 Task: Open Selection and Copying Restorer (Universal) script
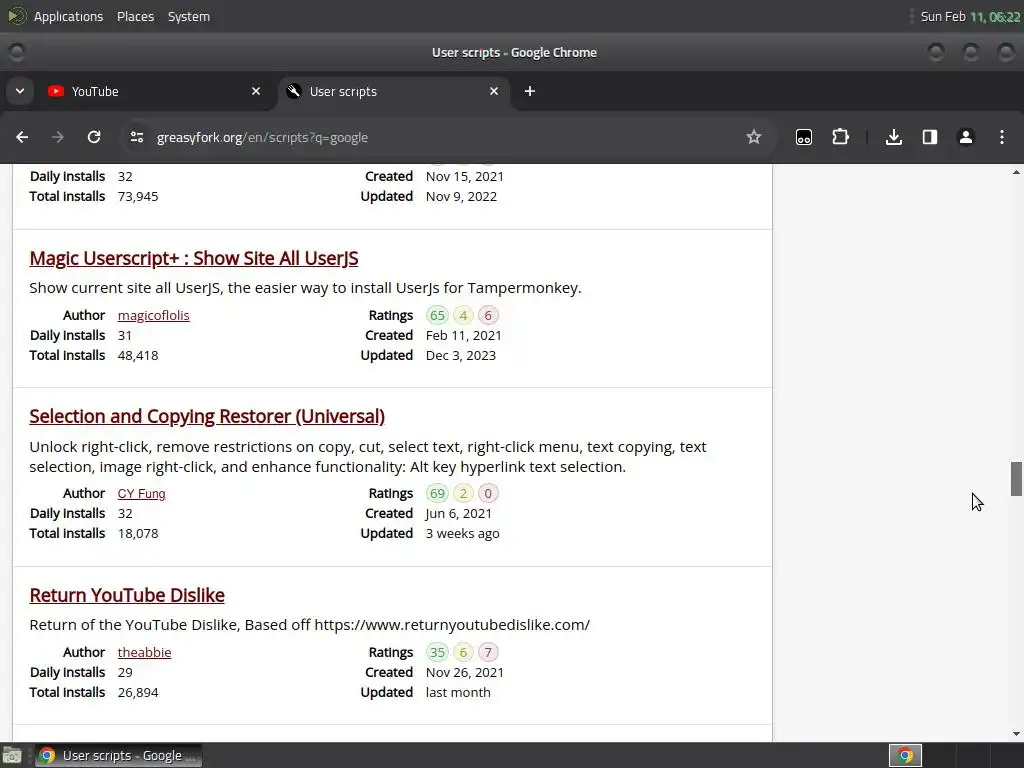207,416
